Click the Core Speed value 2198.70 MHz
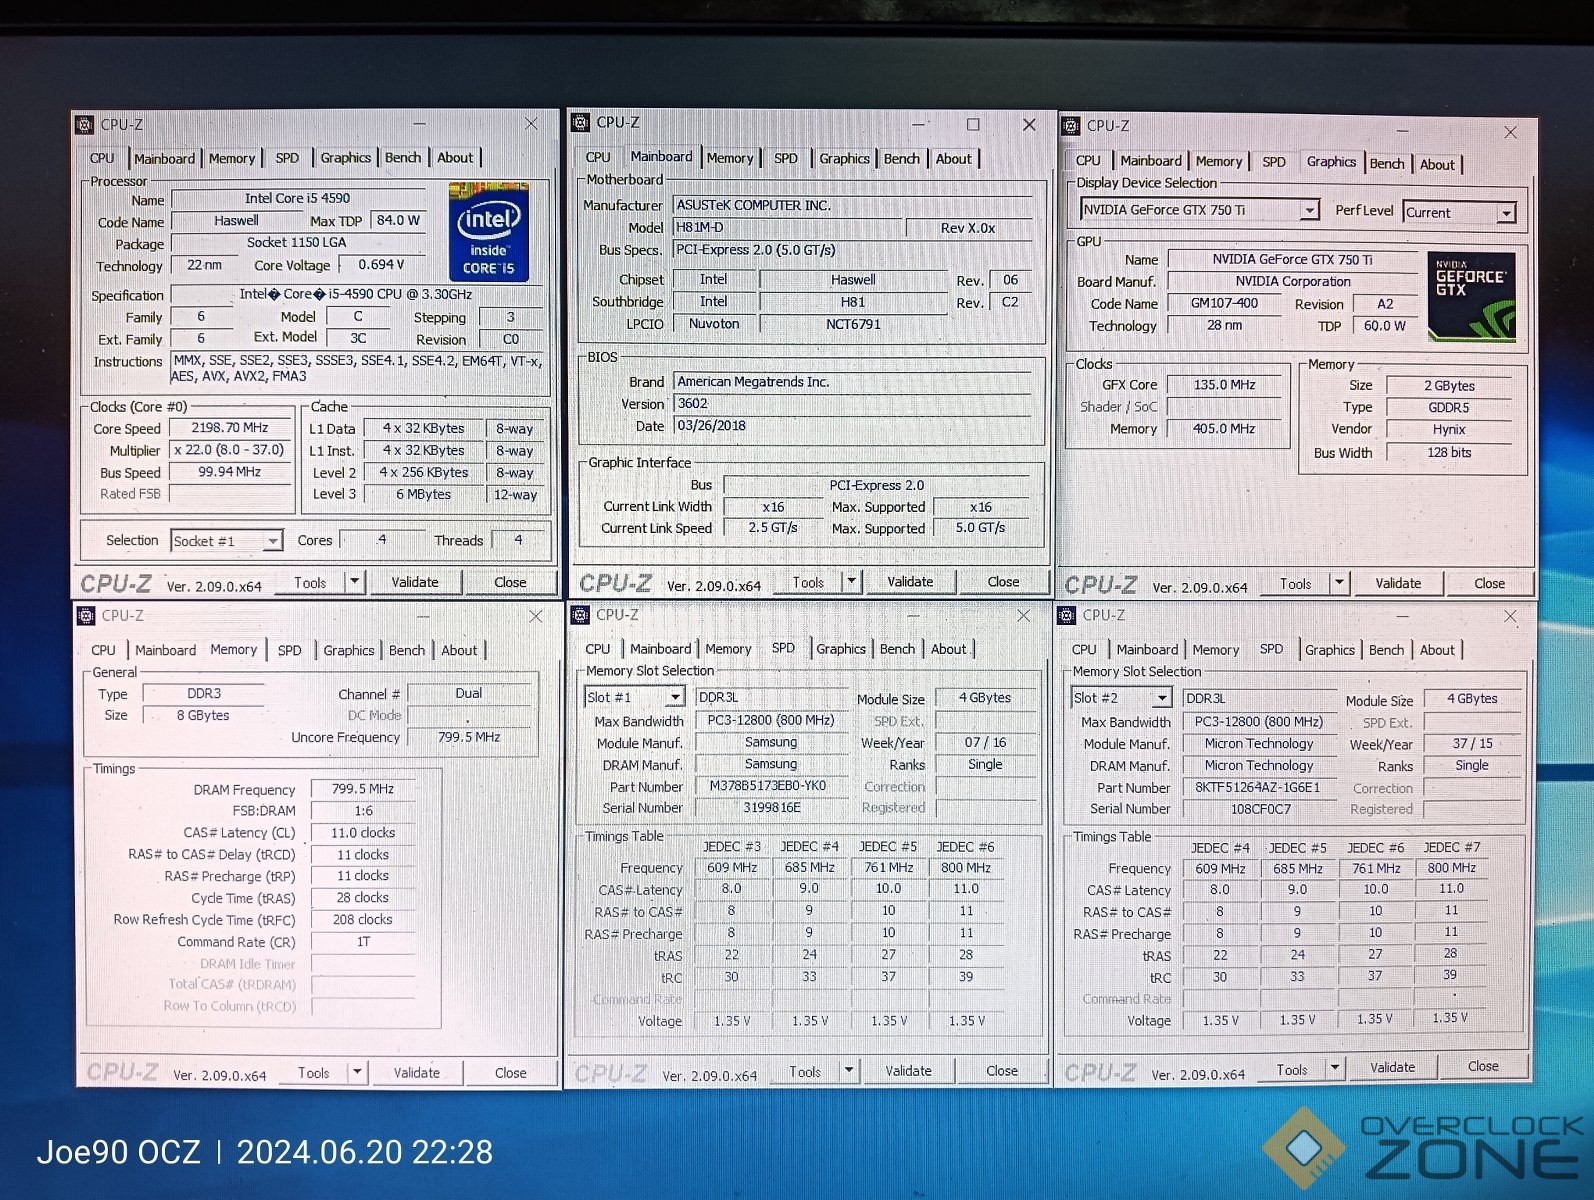 pos(230,428)
